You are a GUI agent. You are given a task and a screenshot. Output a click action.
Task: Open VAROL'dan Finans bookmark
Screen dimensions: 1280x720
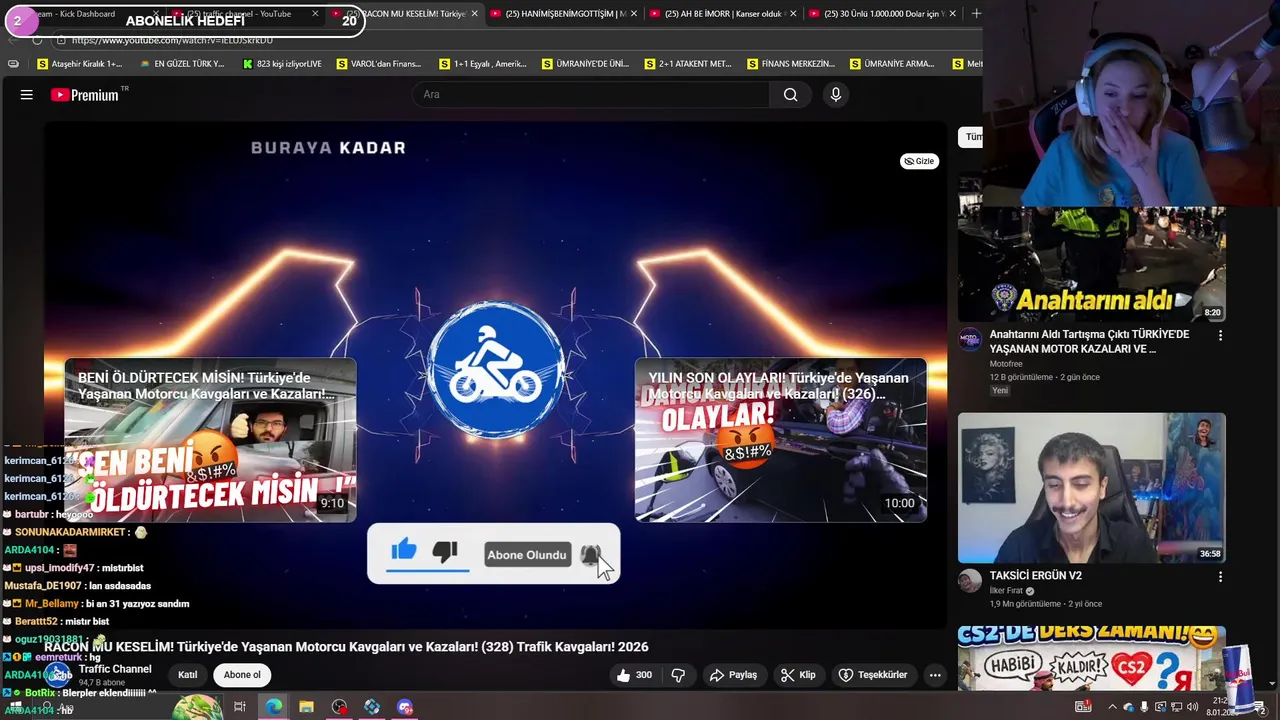379,64
